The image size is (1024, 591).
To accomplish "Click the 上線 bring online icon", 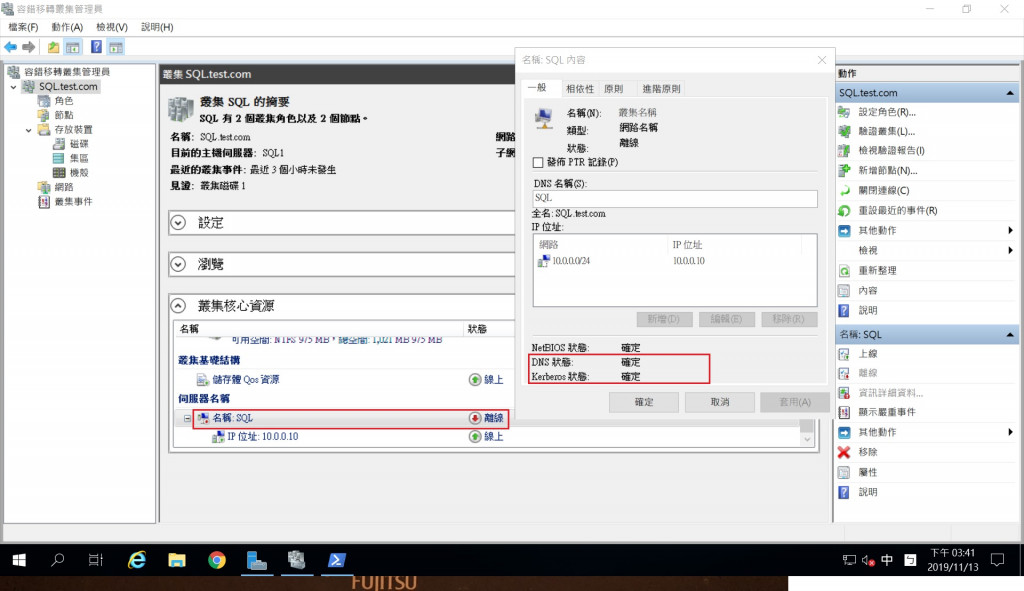I will click(844, 354).
